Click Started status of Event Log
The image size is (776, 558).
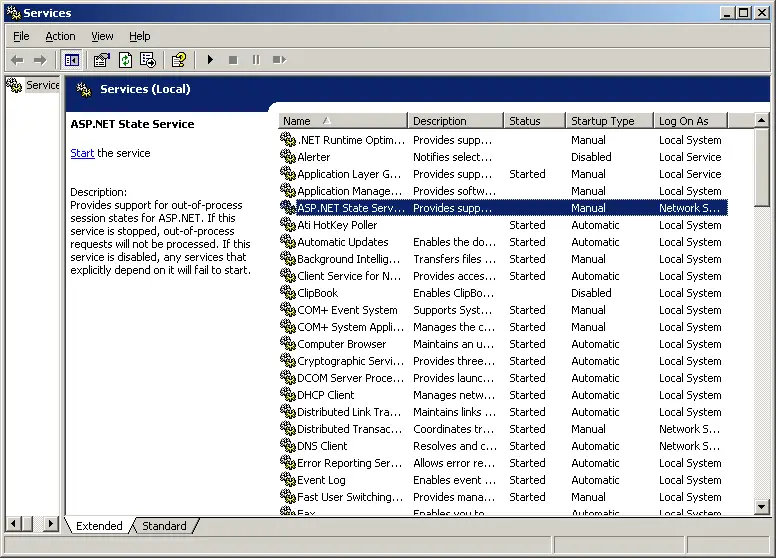tap(527, 480)
